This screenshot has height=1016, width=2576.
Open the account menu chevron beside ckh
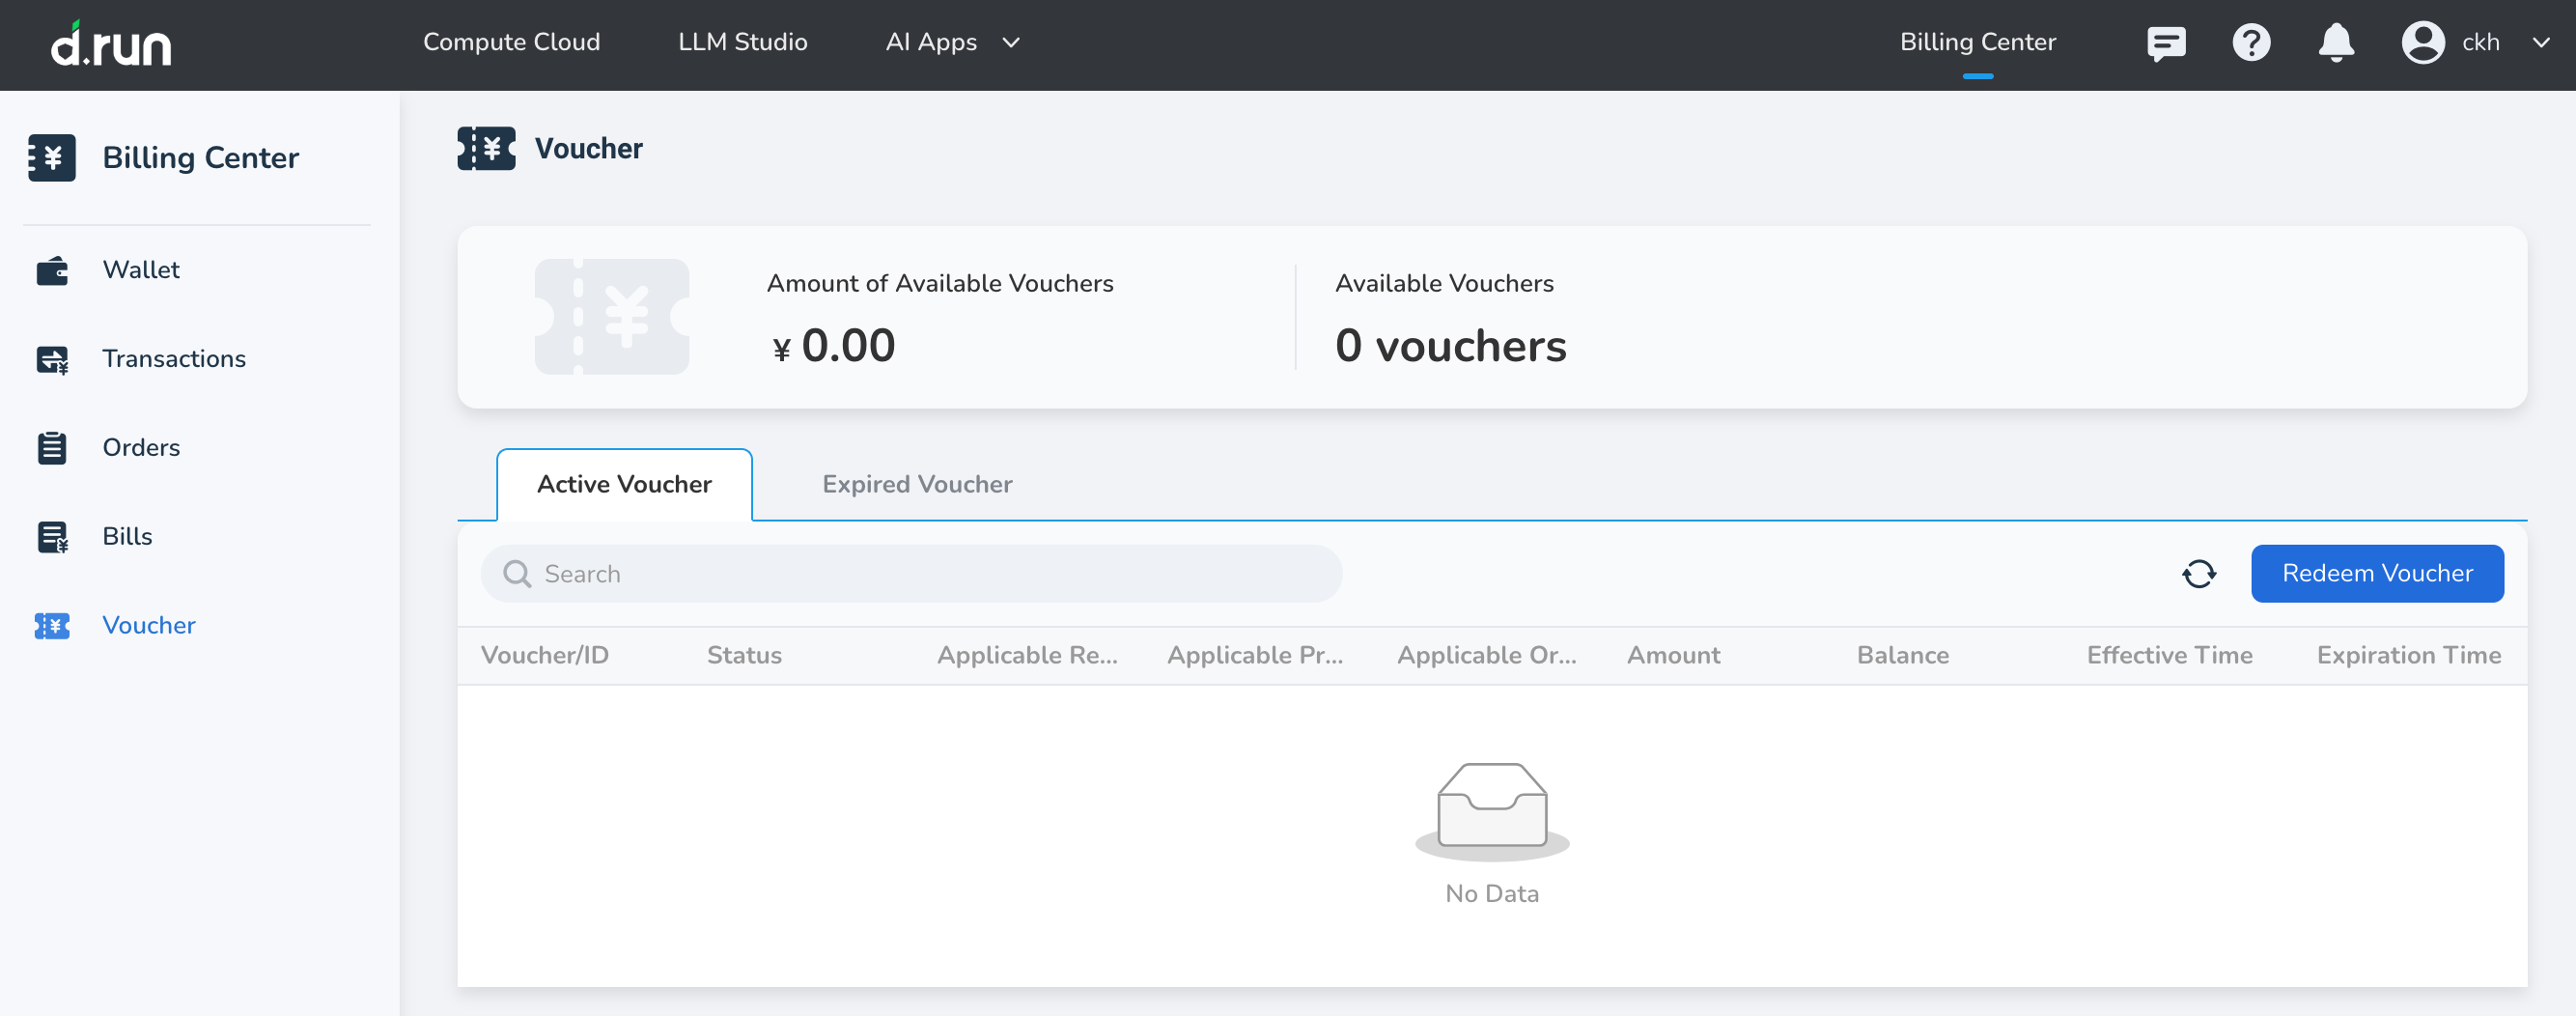pyautogui.click(x=2541, y=43)
